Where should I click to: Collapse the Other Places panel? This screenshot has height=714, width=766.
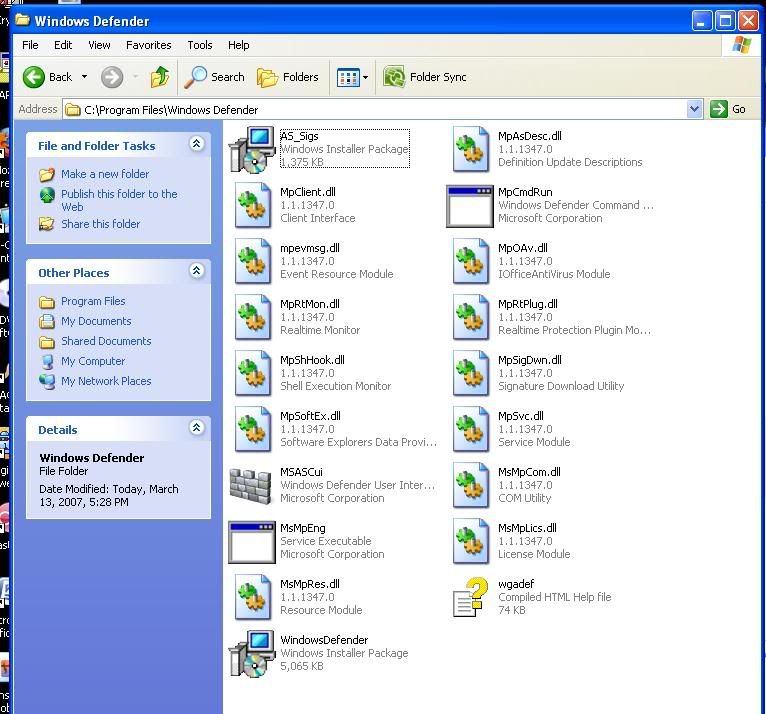click(196, 271)
